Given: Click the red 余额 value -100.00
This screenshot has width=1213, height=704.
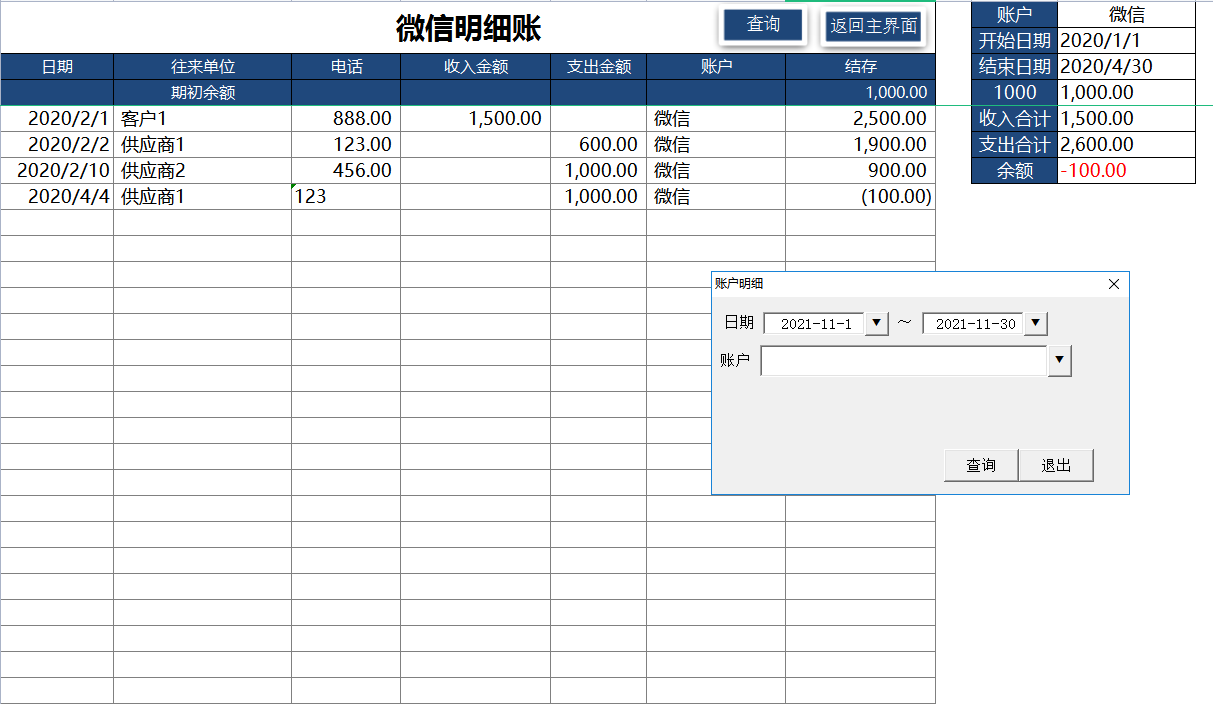Looking at the screenshot, I should click(x=1126, y=171).
